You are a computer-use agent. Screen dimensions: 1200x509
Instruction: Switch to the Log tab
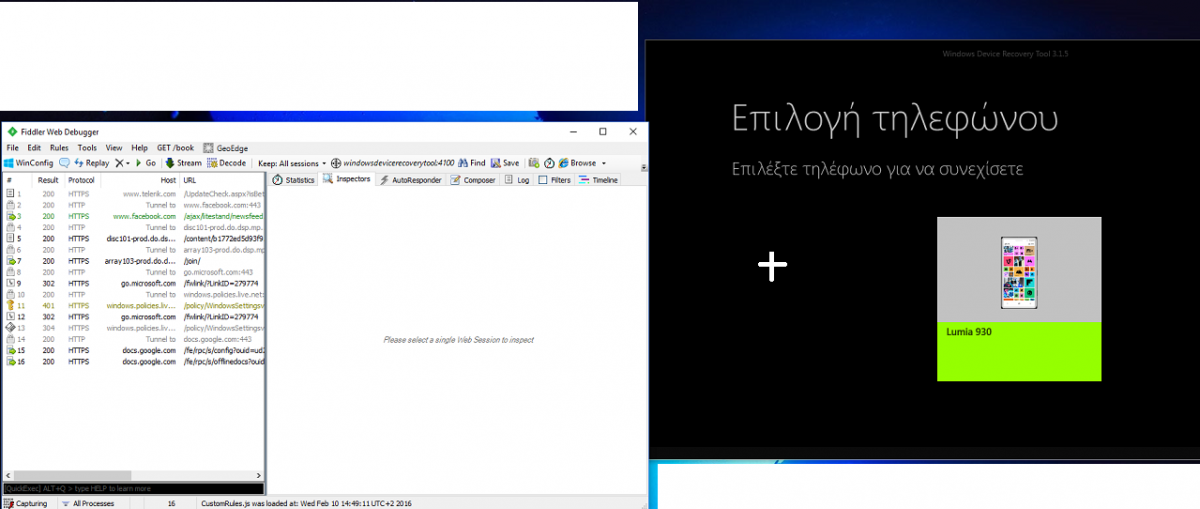pos(517,180)
